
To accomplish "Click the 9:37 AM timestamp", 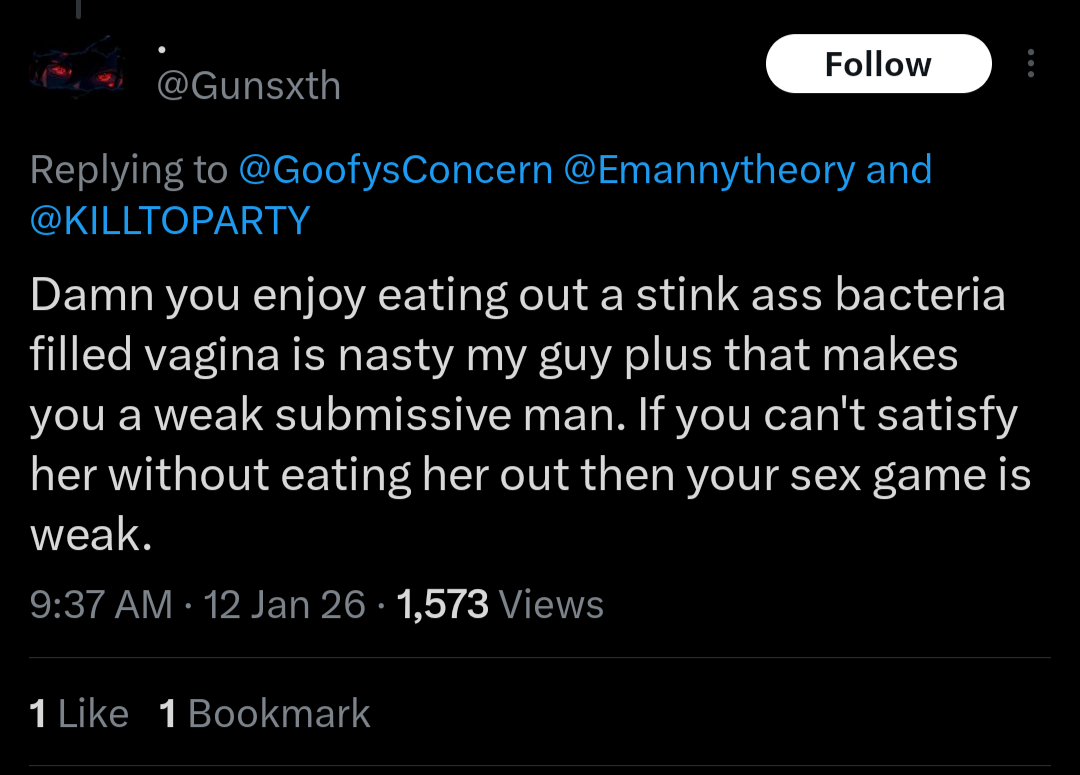I will coord(101,605).
